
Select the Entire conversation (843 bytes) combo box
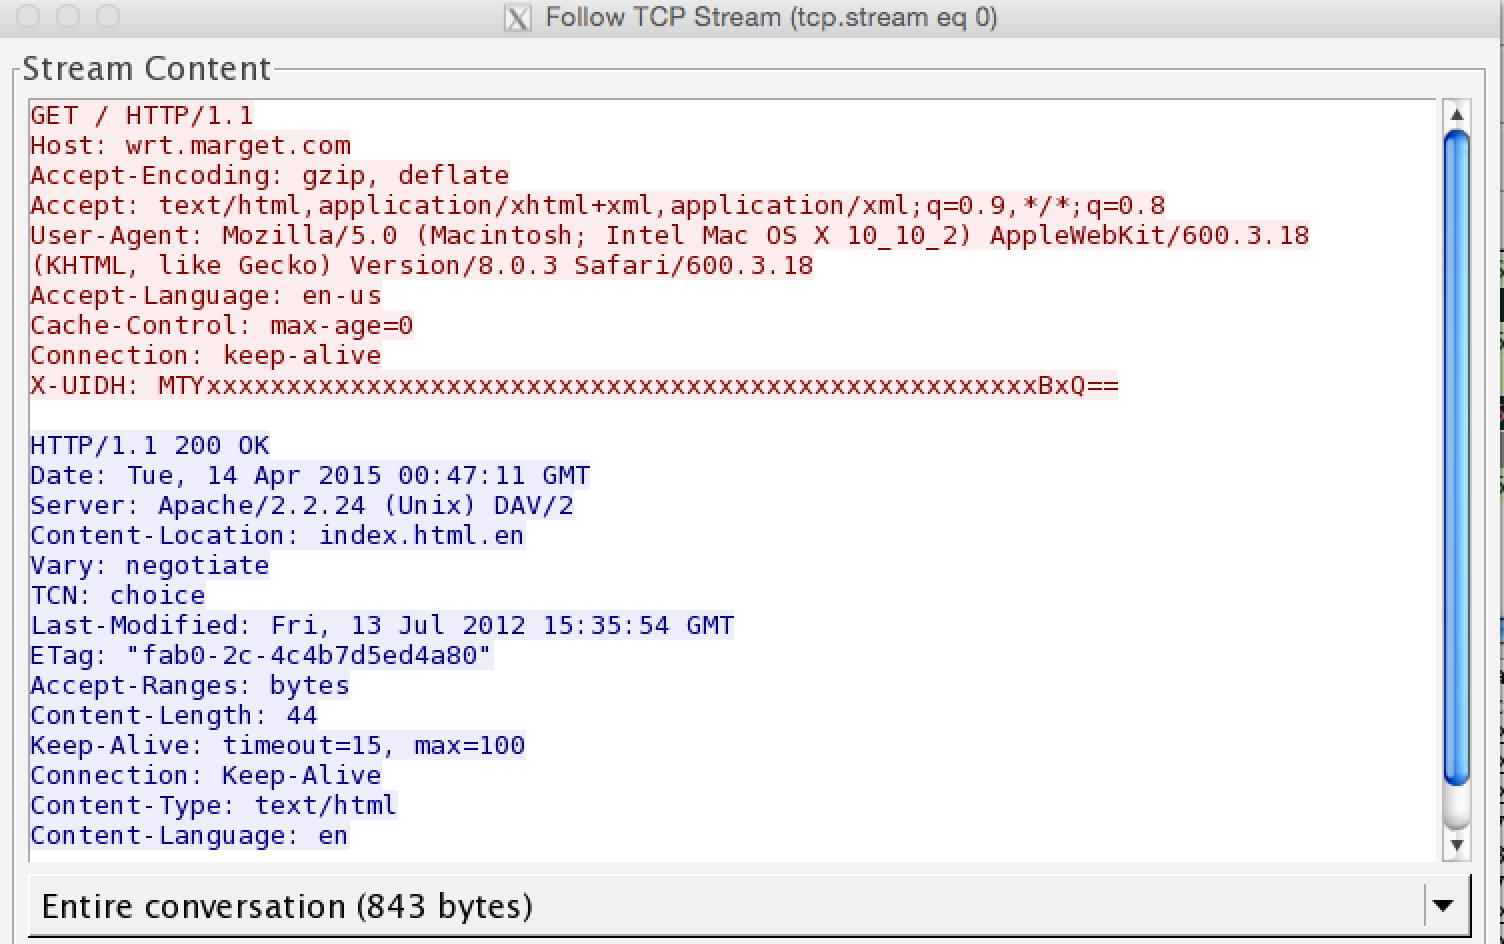[700, 906]
